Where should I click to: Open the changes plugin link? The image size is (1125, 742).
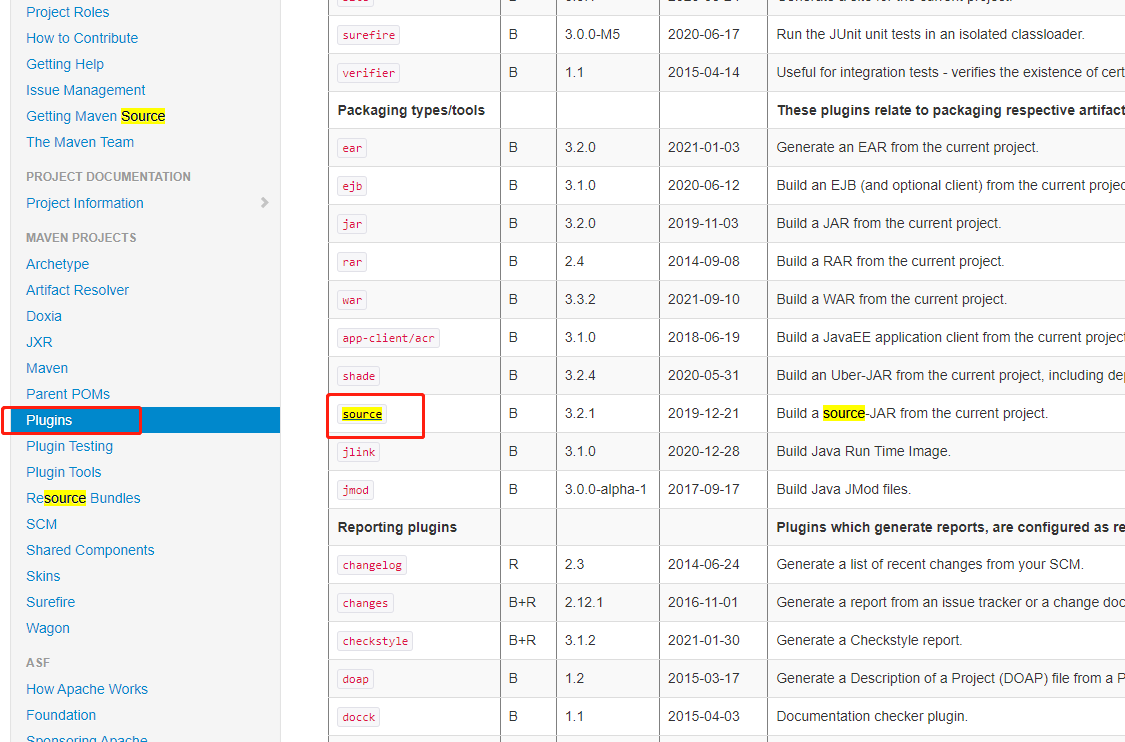point(365,604)
